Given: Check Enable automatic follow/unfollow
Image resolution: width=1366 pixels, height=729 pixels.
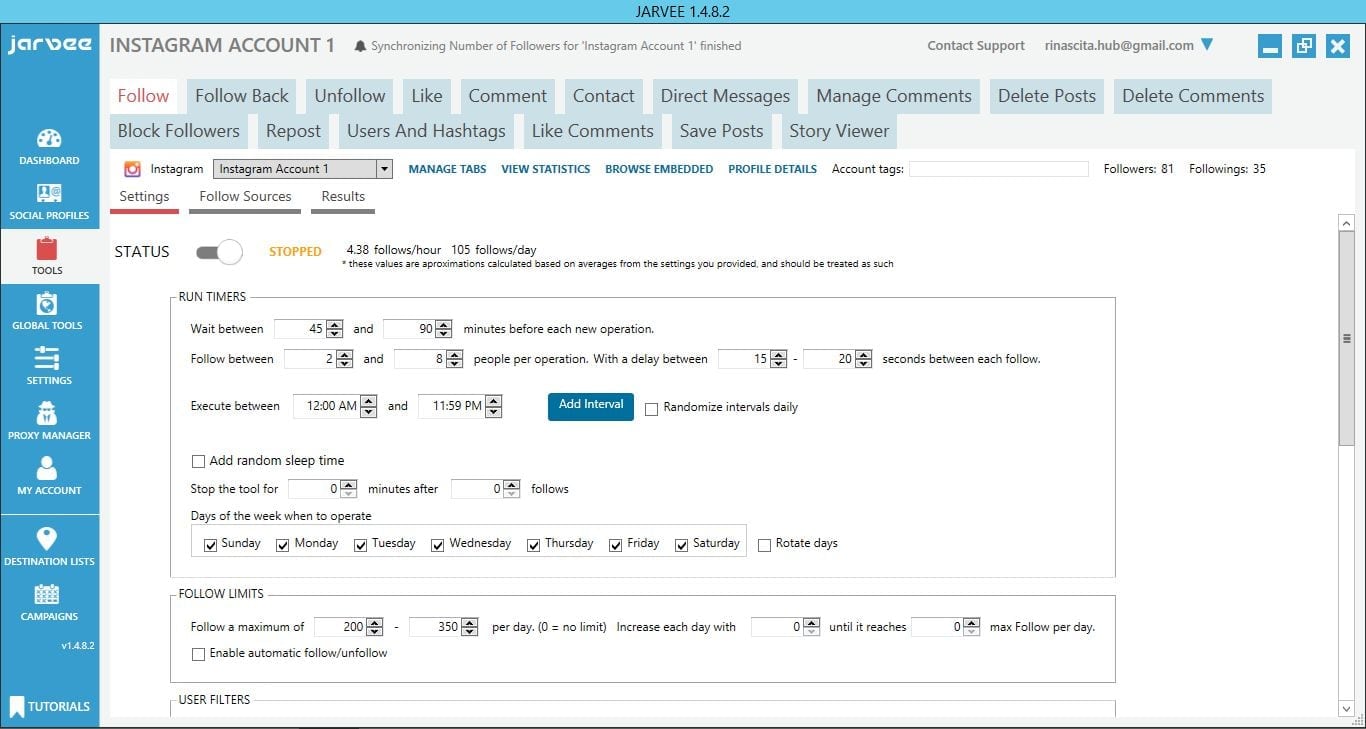Looking at the screenshot, I should pos(198,654).
